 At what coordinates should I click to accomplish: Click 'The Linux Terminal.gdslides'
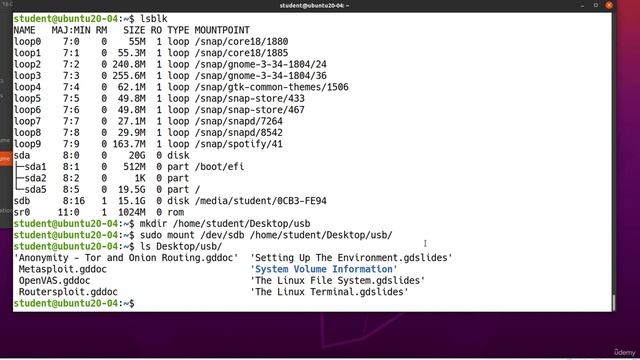point(329,292)
